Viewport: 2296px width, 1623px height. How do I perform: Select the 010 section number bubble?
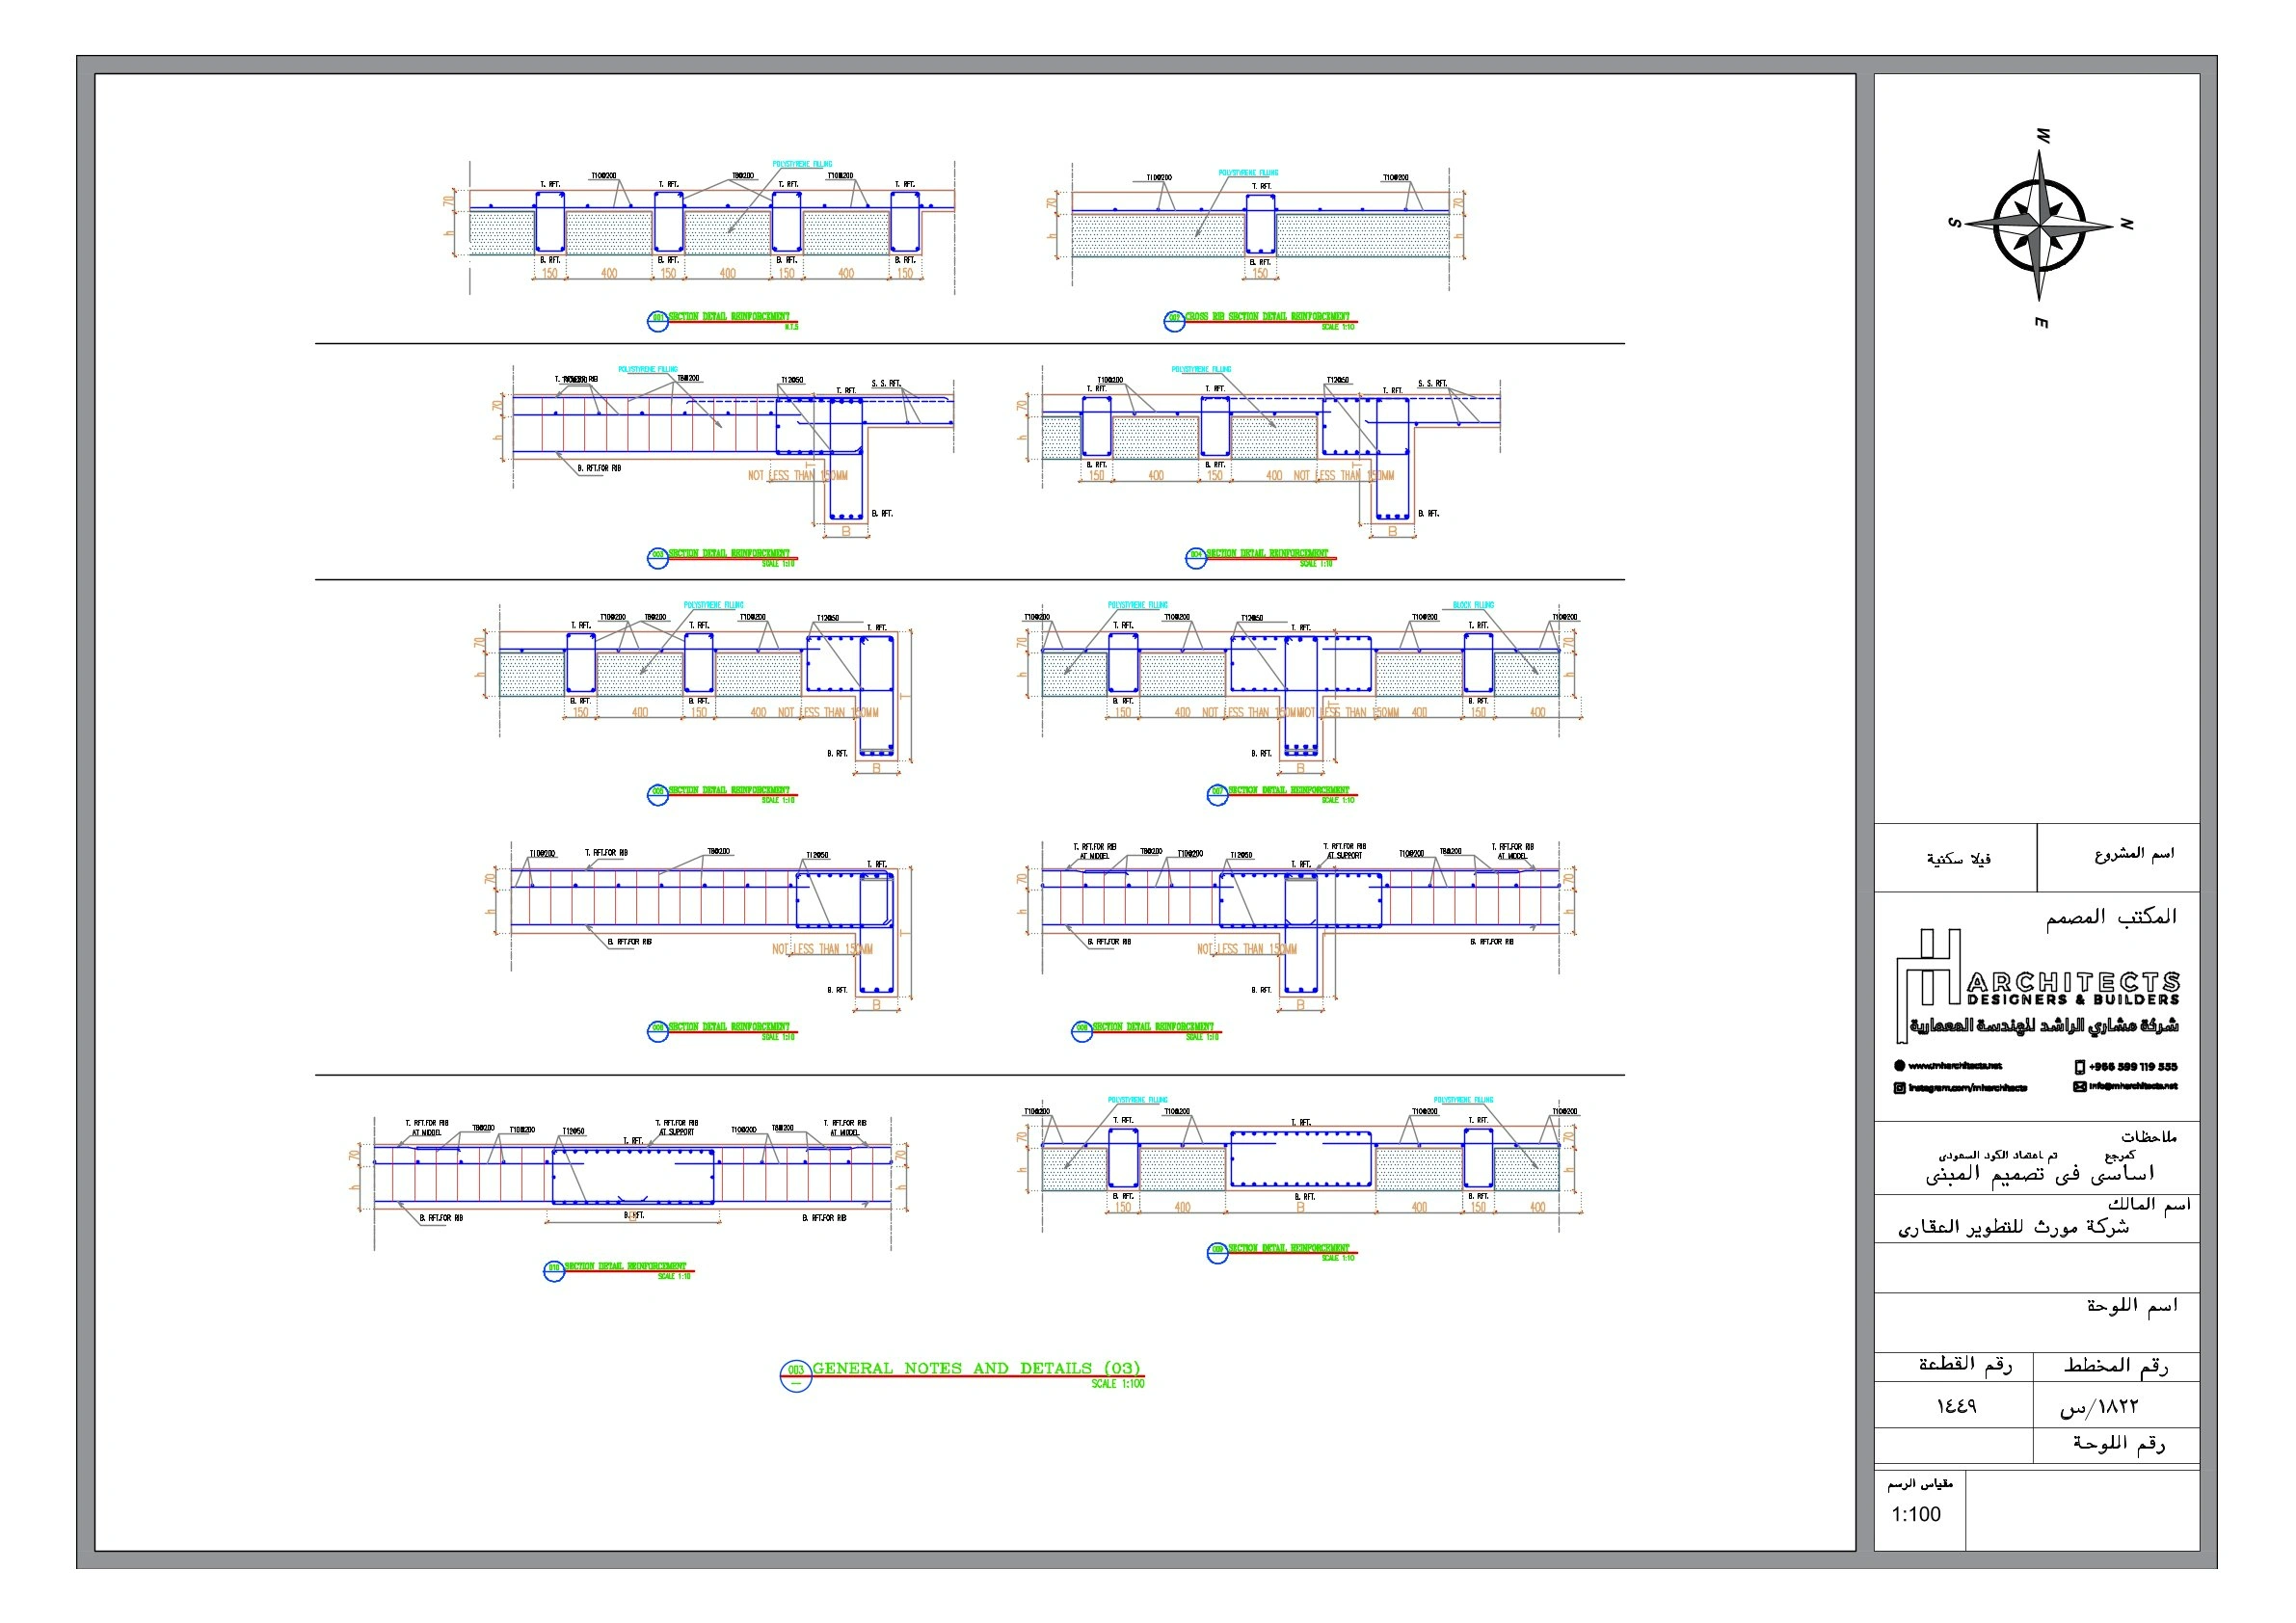click(554, 1270)
